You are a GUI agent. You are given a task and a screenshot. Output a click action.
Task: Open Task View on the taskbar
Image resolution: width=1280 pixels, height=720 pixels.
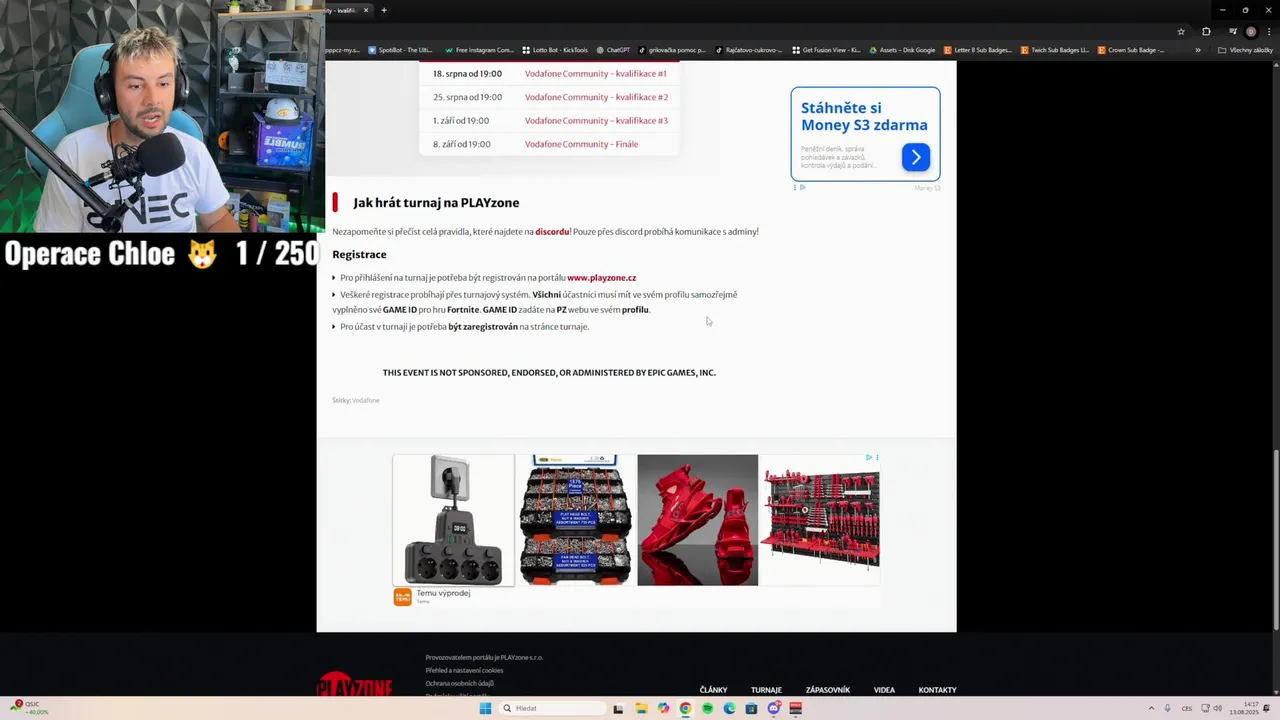click(x=618, y=708)
